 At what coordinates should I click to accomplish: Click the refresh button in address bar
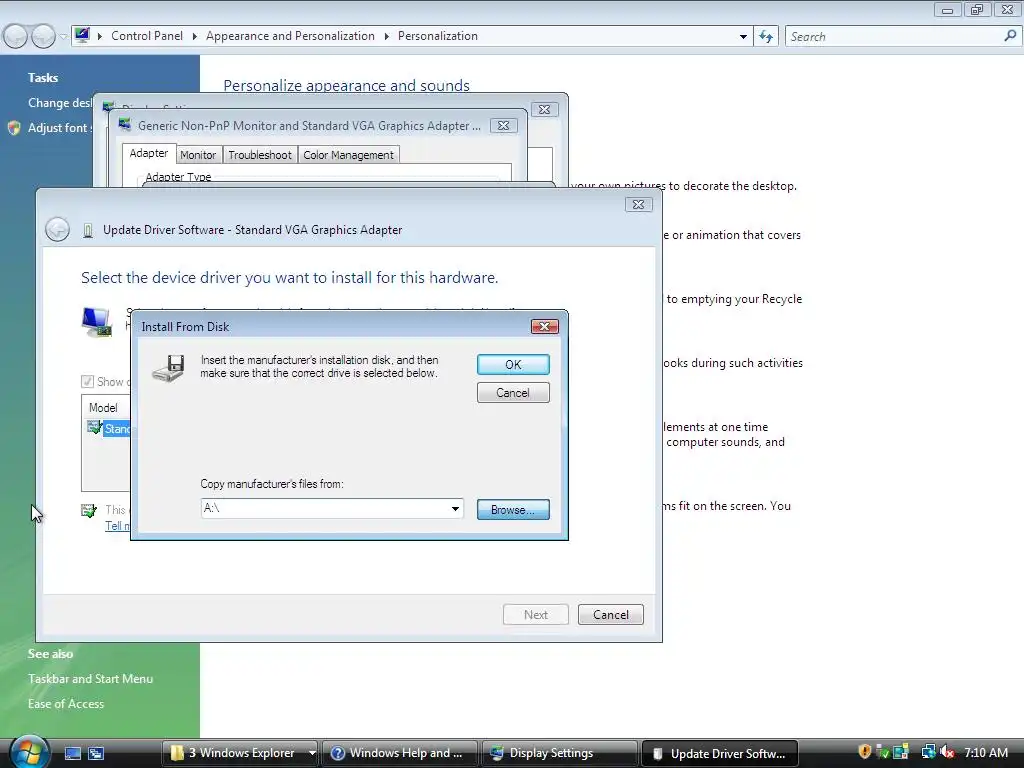pyautogui.click(x=766, y=37)
